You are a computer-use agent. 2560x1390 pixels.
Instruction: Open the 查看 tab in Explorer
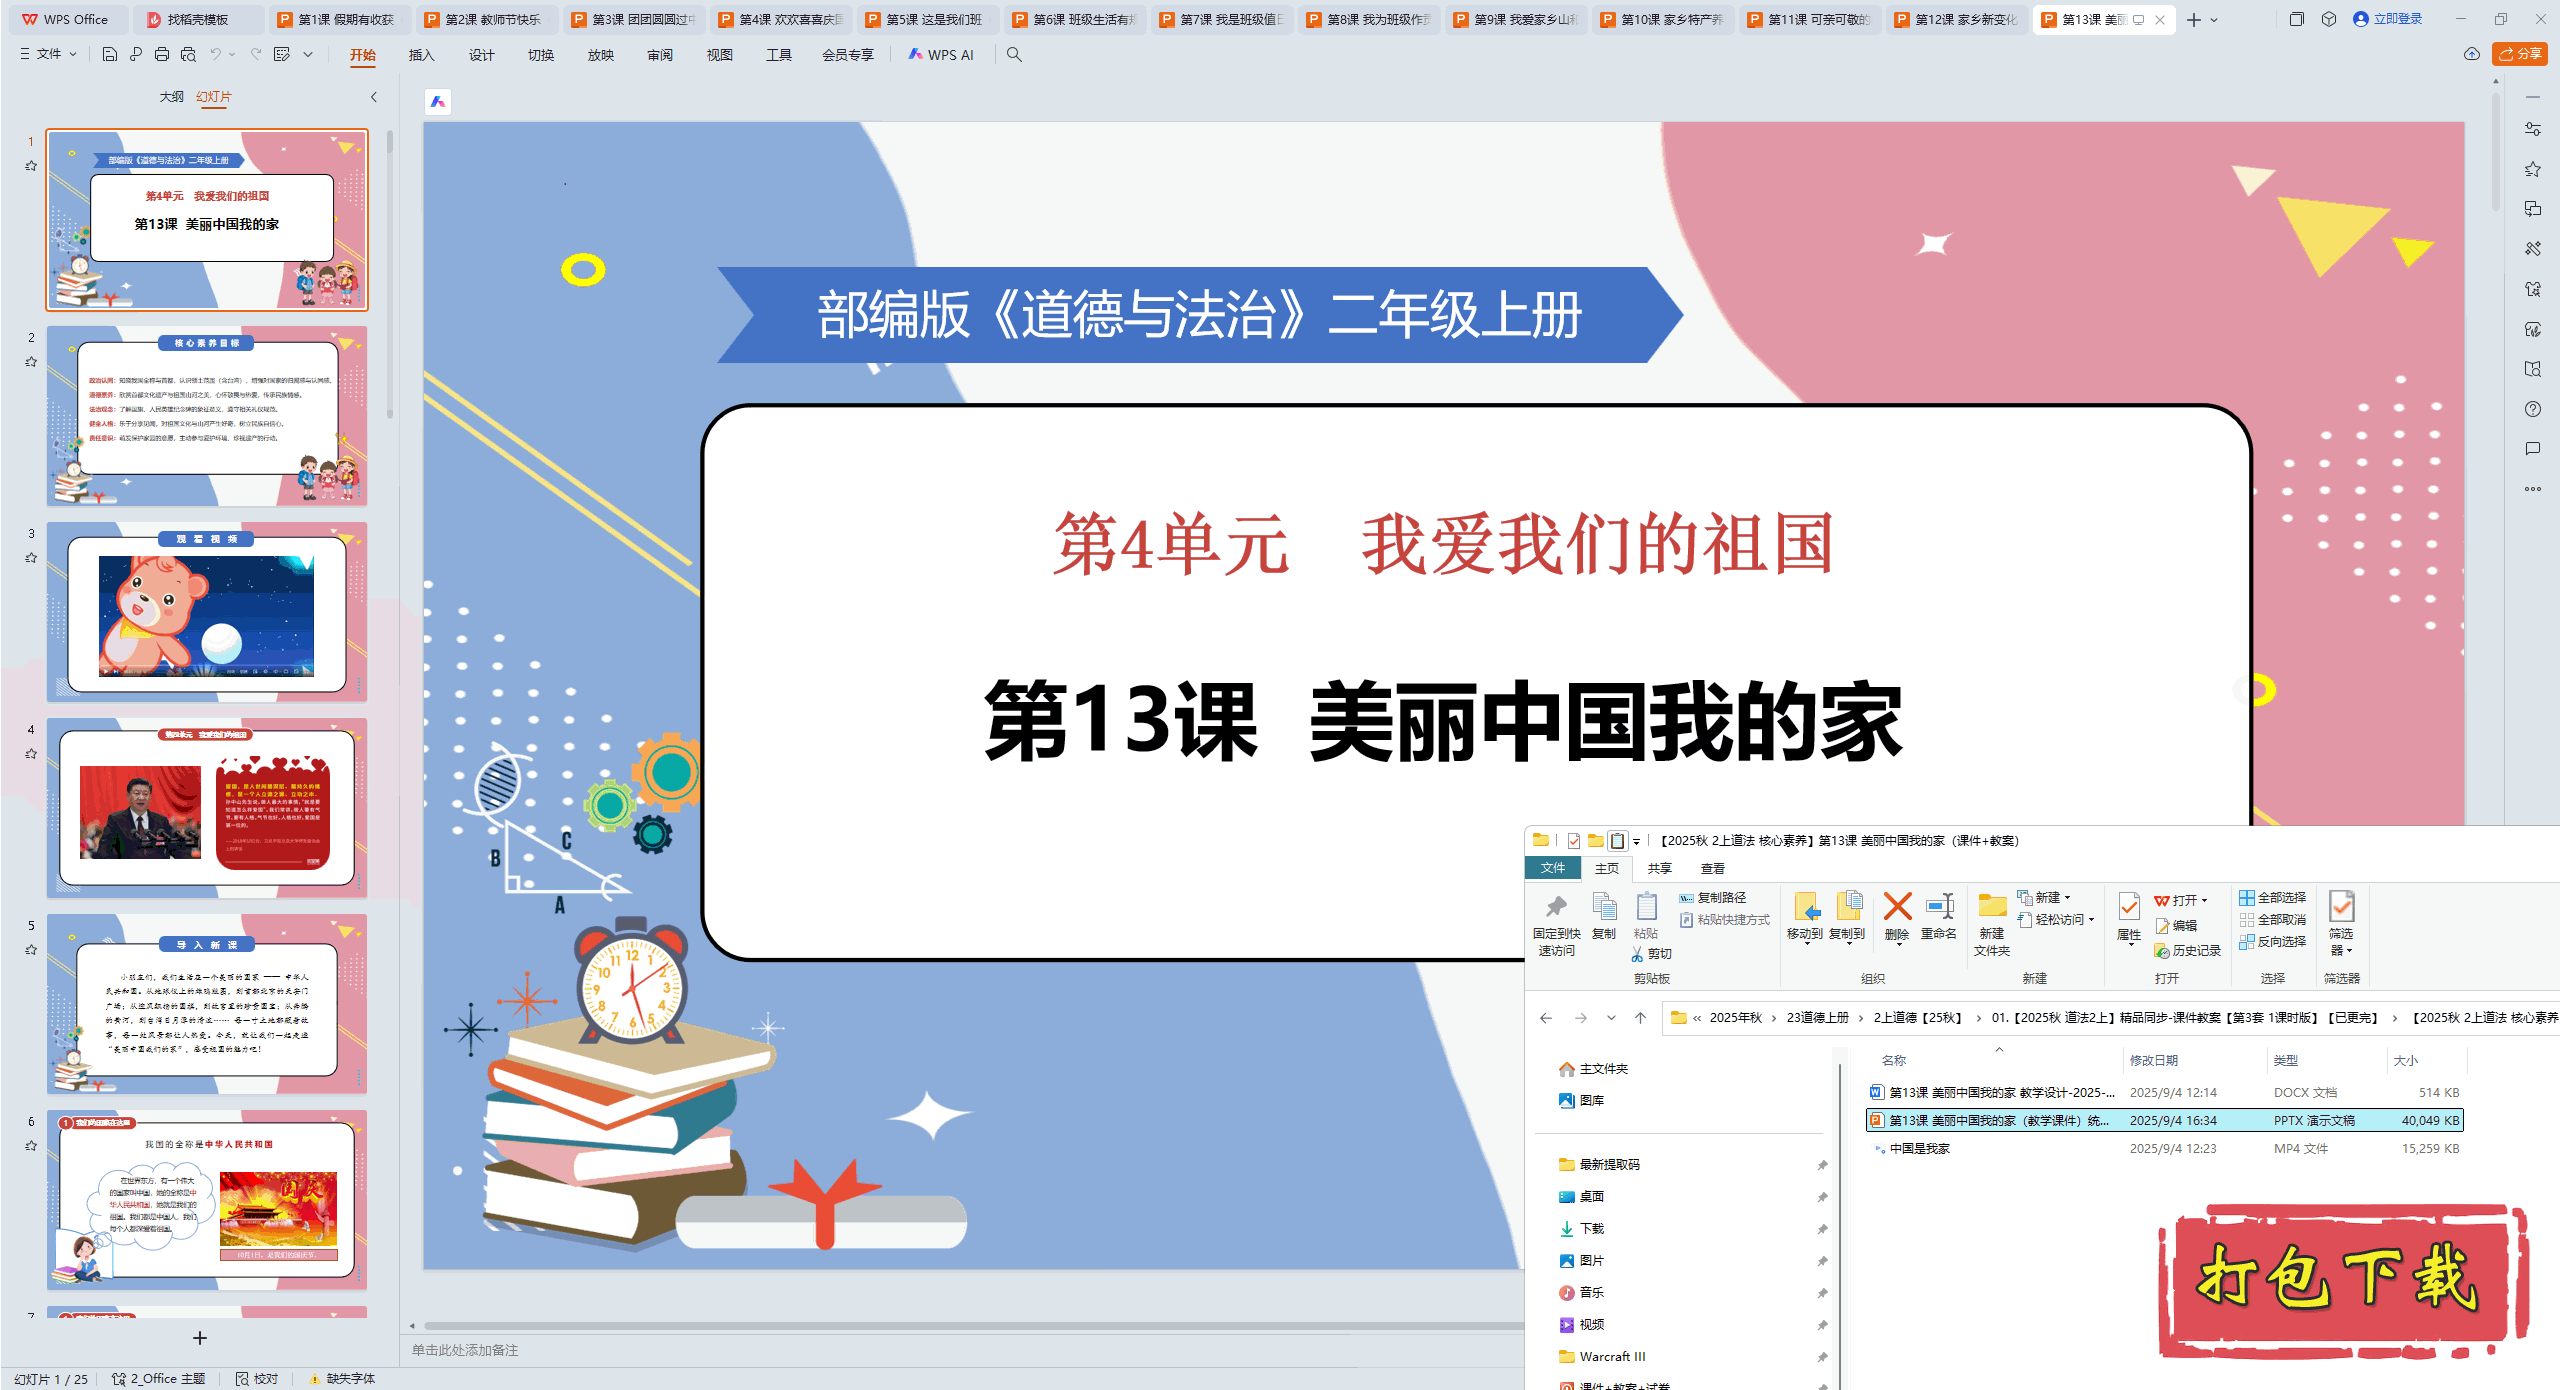(1712, 868)
